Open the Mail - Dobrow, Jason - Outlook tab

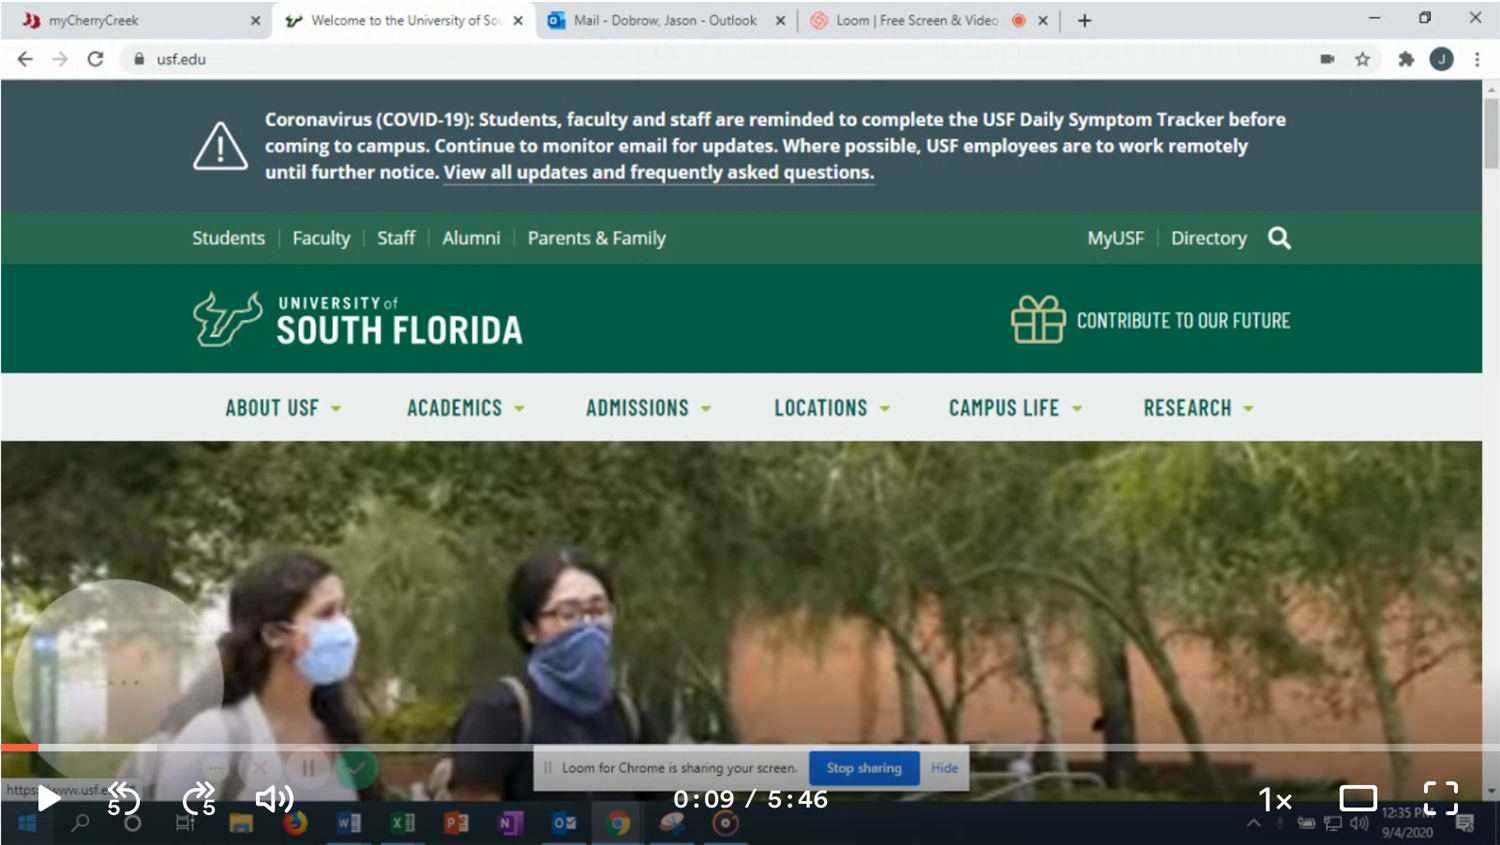665,20
